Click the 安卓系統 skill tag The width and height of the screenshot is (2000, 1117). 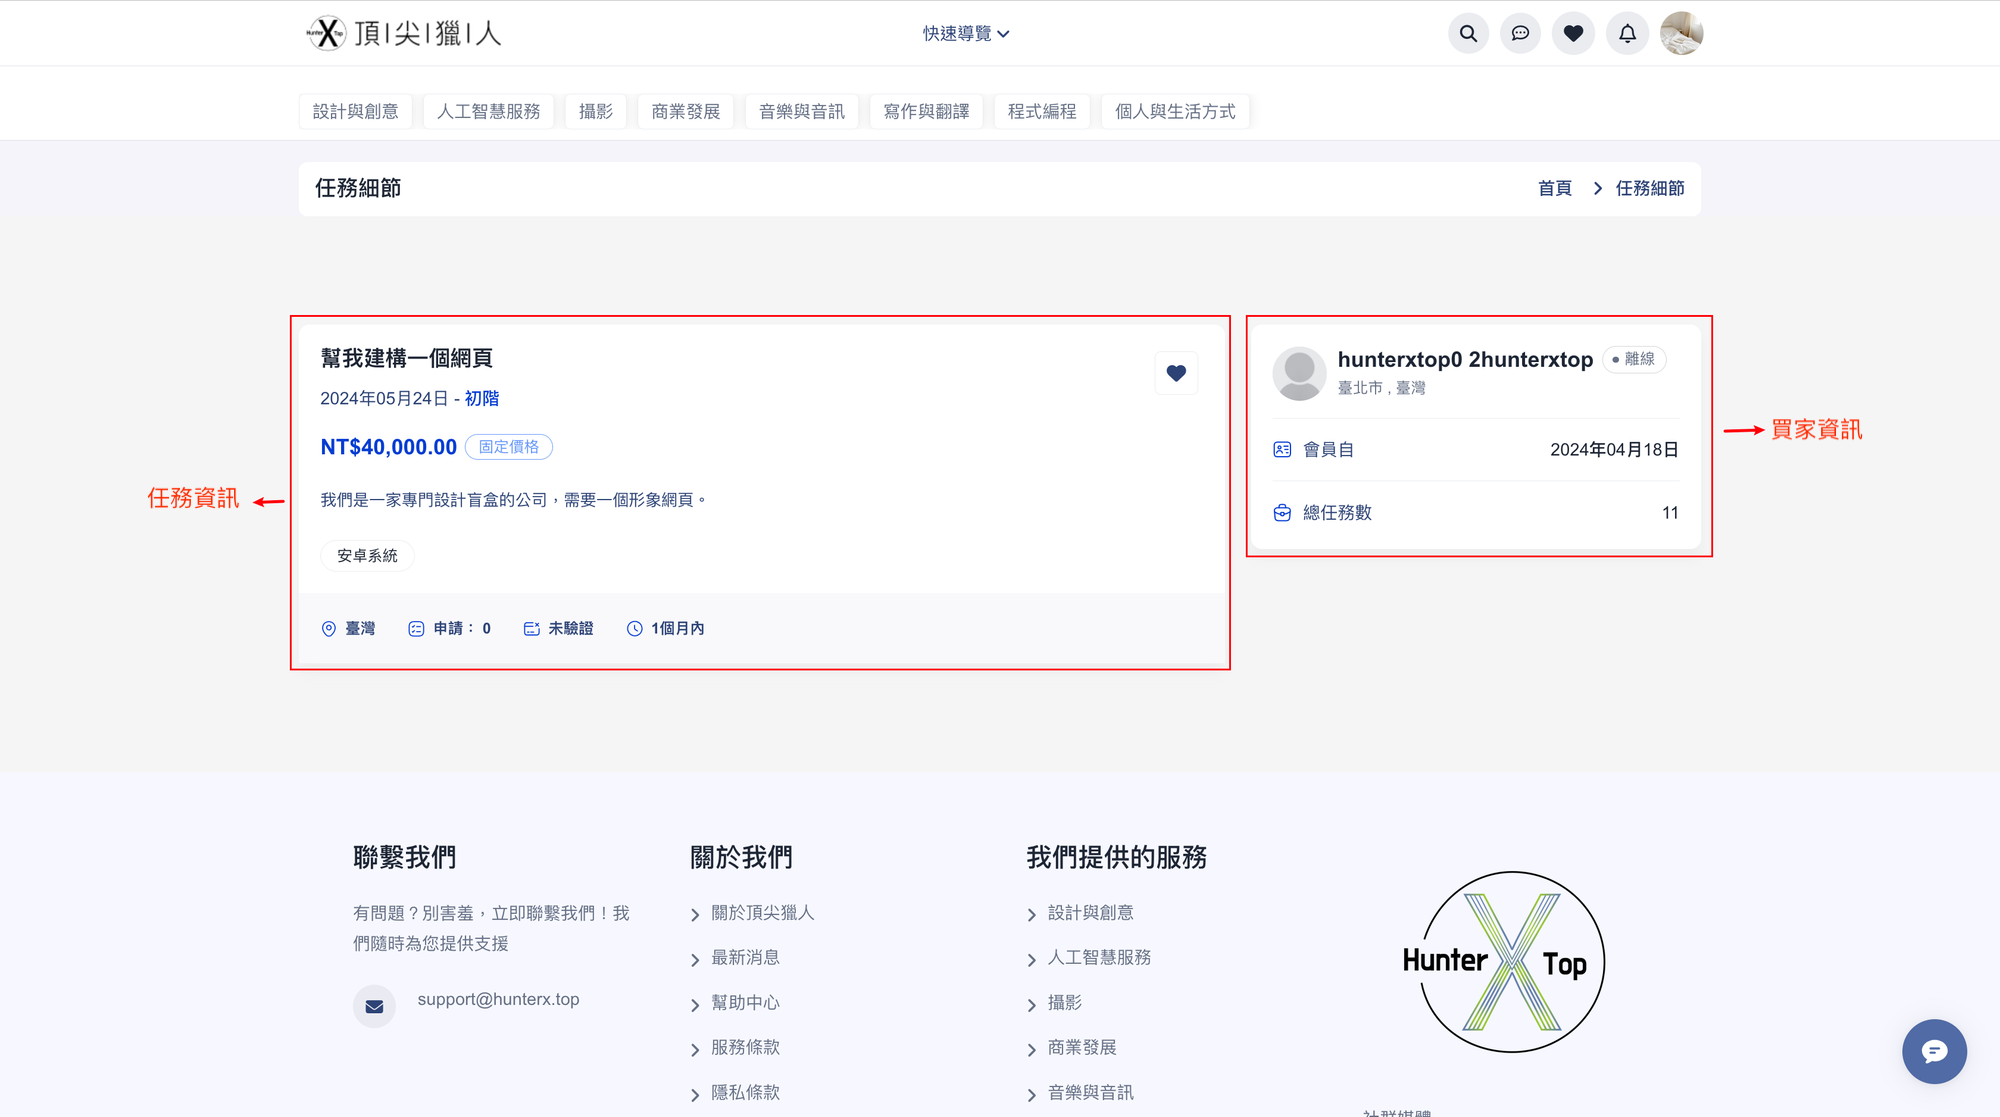pos(367,556)
